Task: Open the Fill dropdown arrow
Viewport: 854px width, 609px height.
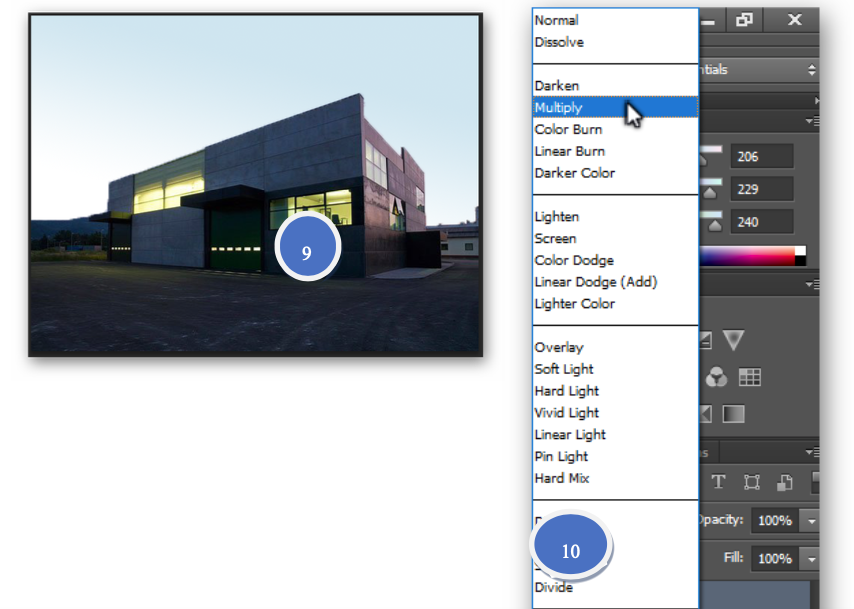Action: click(x=811, y=559)
